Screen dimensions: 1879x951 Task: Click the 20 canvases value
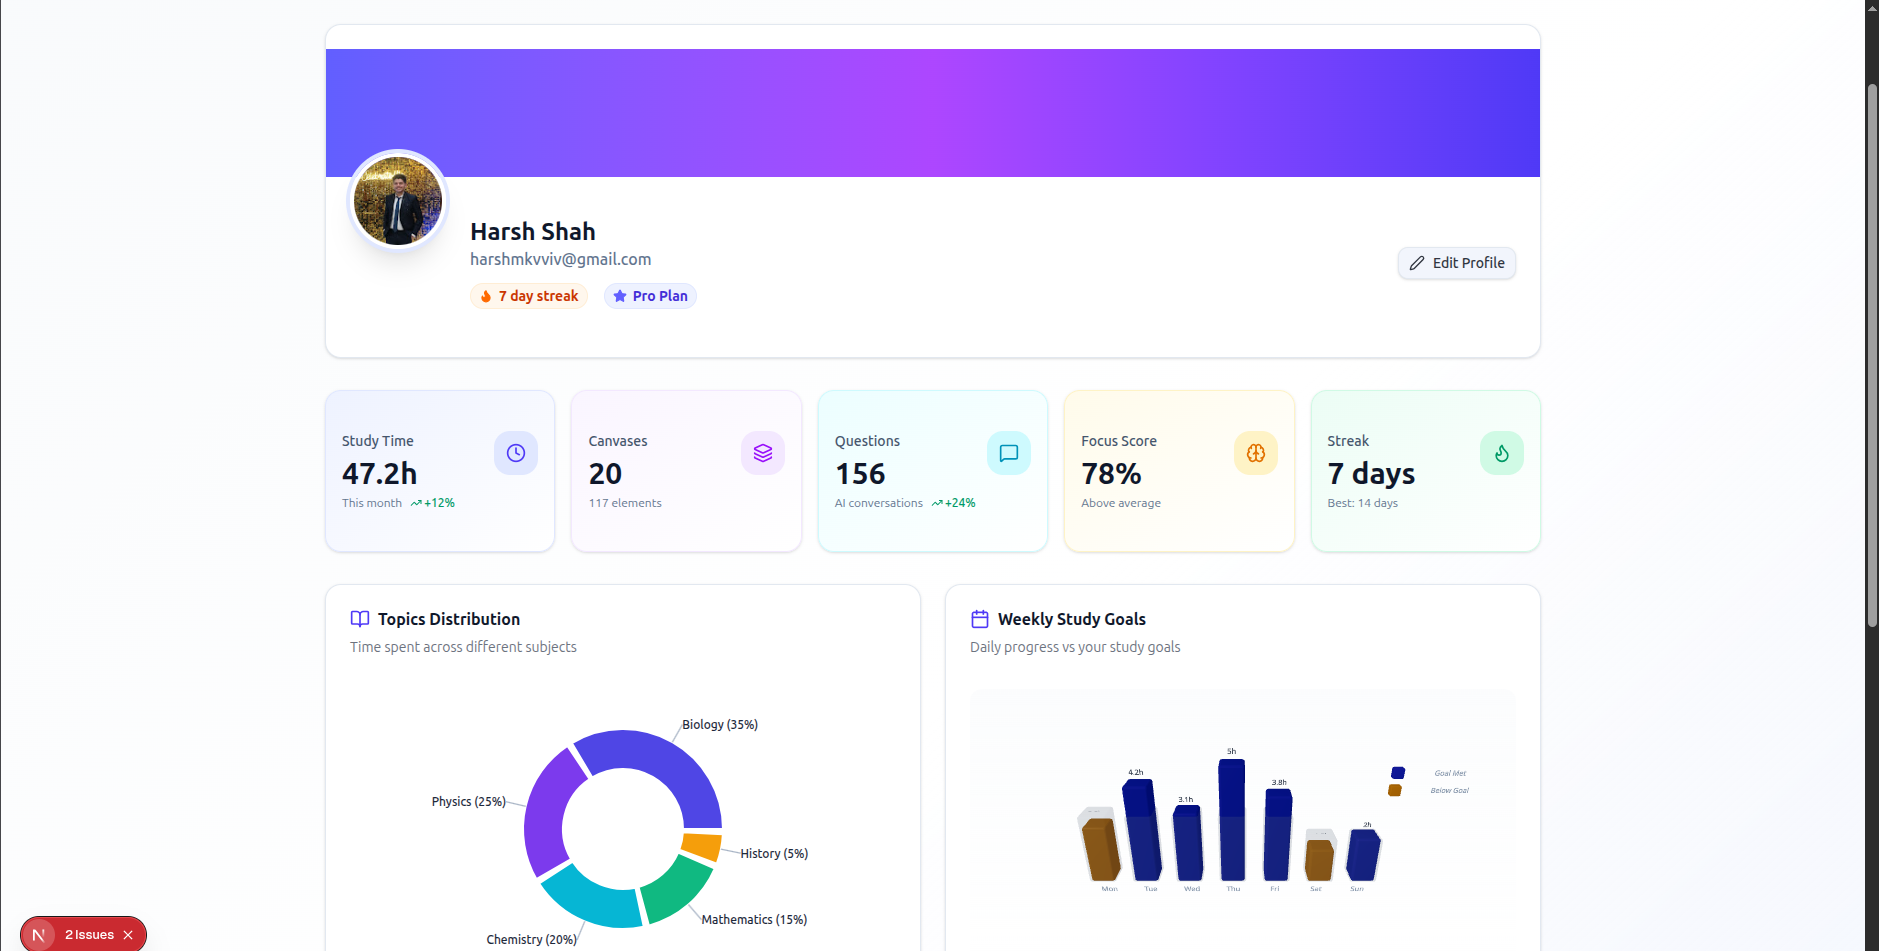605,473
